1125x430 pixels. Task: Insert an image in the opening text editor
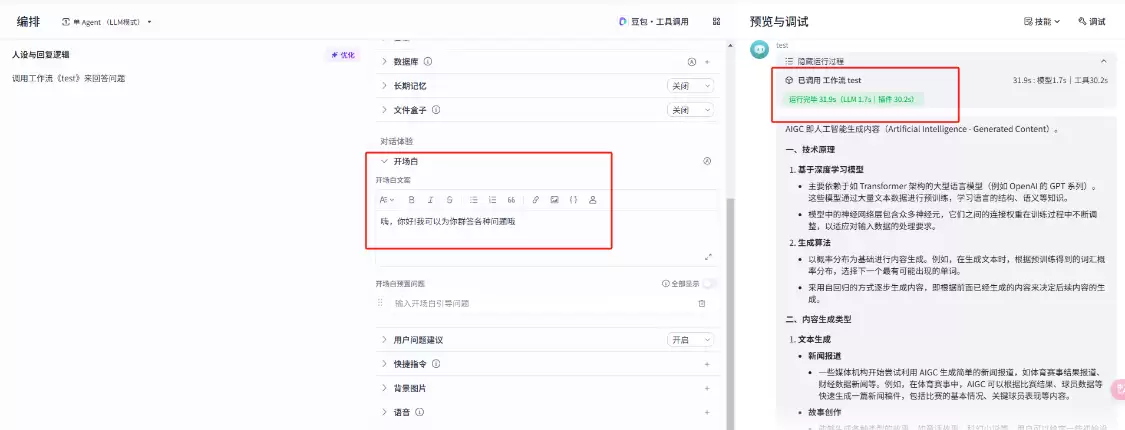(555, 200)
